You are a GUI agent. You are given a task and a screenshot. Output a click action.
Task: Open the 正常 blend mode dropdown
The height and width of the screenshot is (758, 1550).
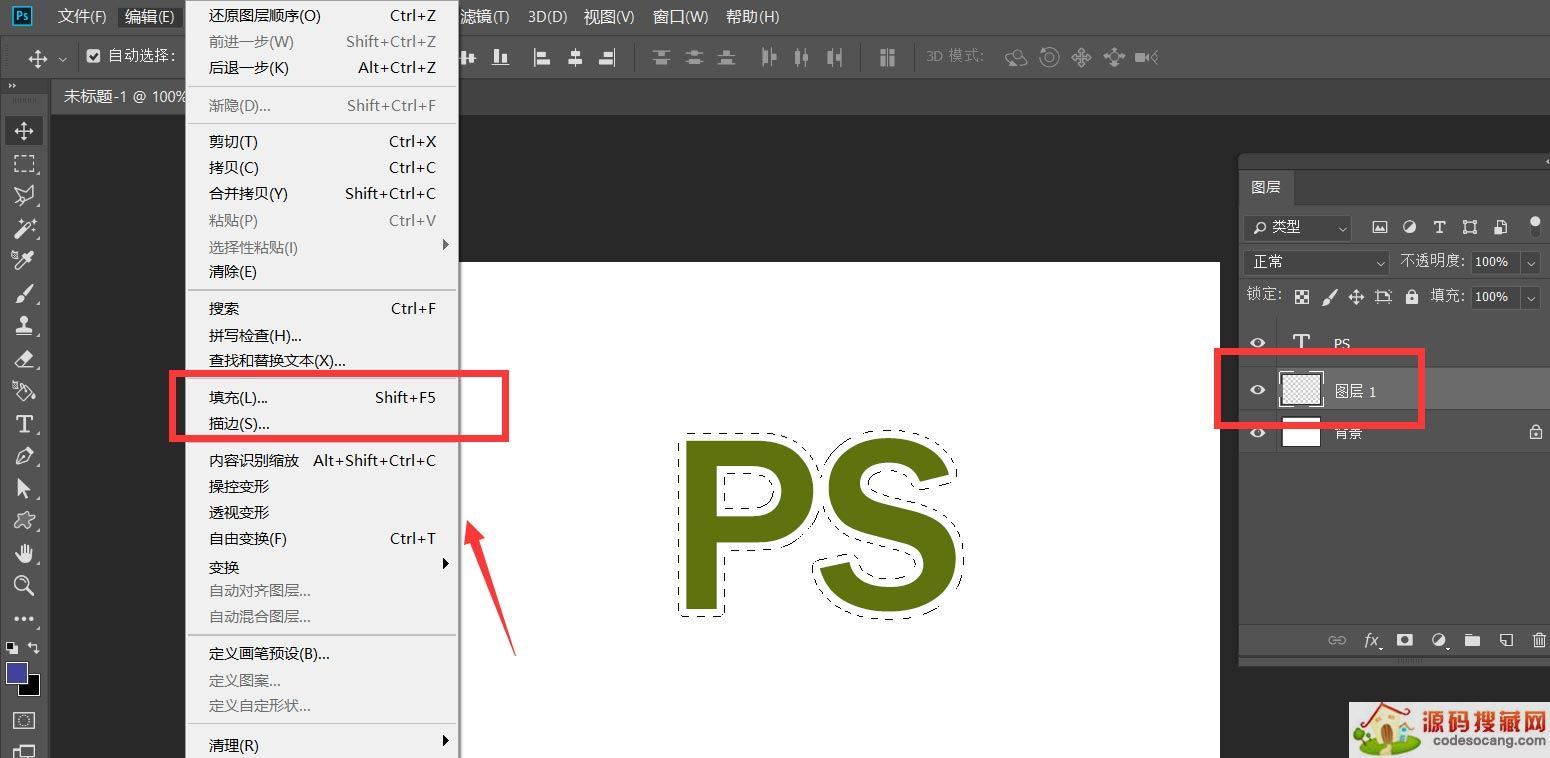click(x=1317, y=262)
